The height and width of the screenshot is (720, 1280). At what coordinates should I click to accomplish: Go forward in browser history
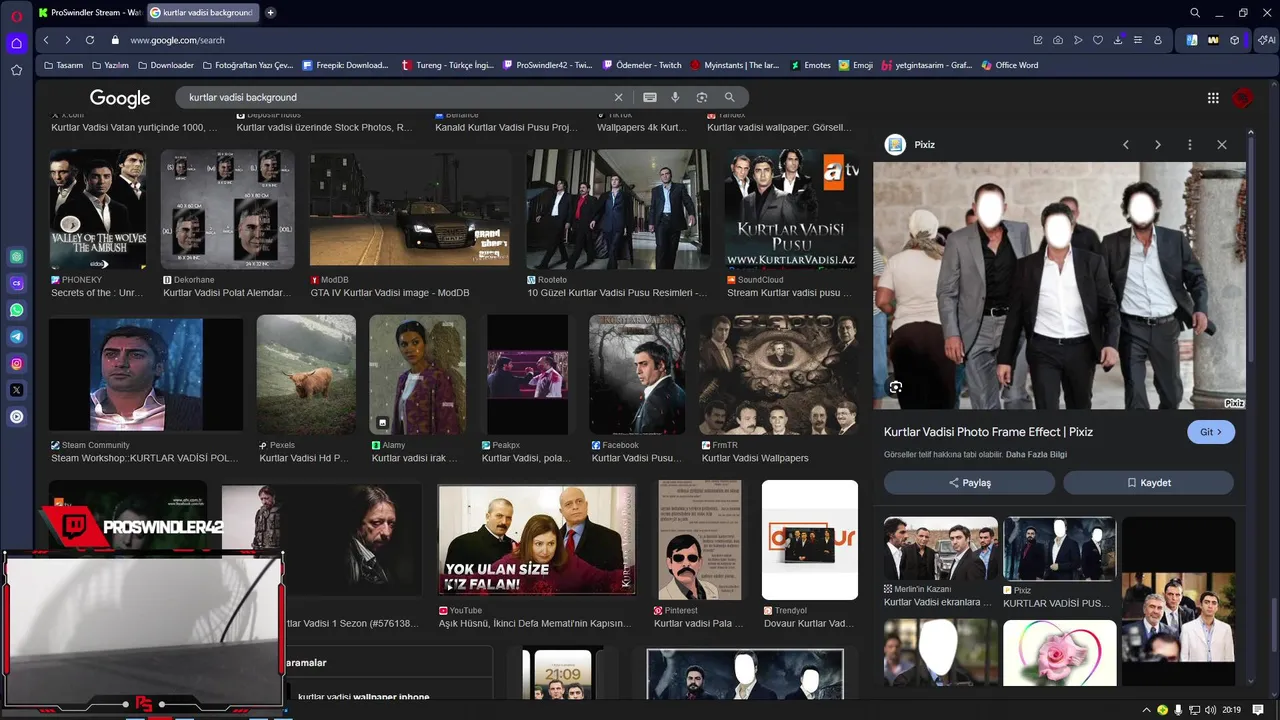point(67,40)
